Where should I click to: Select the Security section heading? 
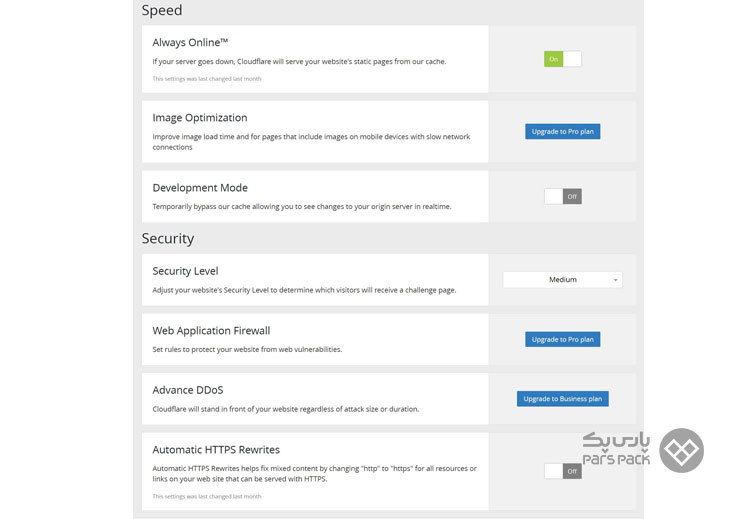click(168, 238)
